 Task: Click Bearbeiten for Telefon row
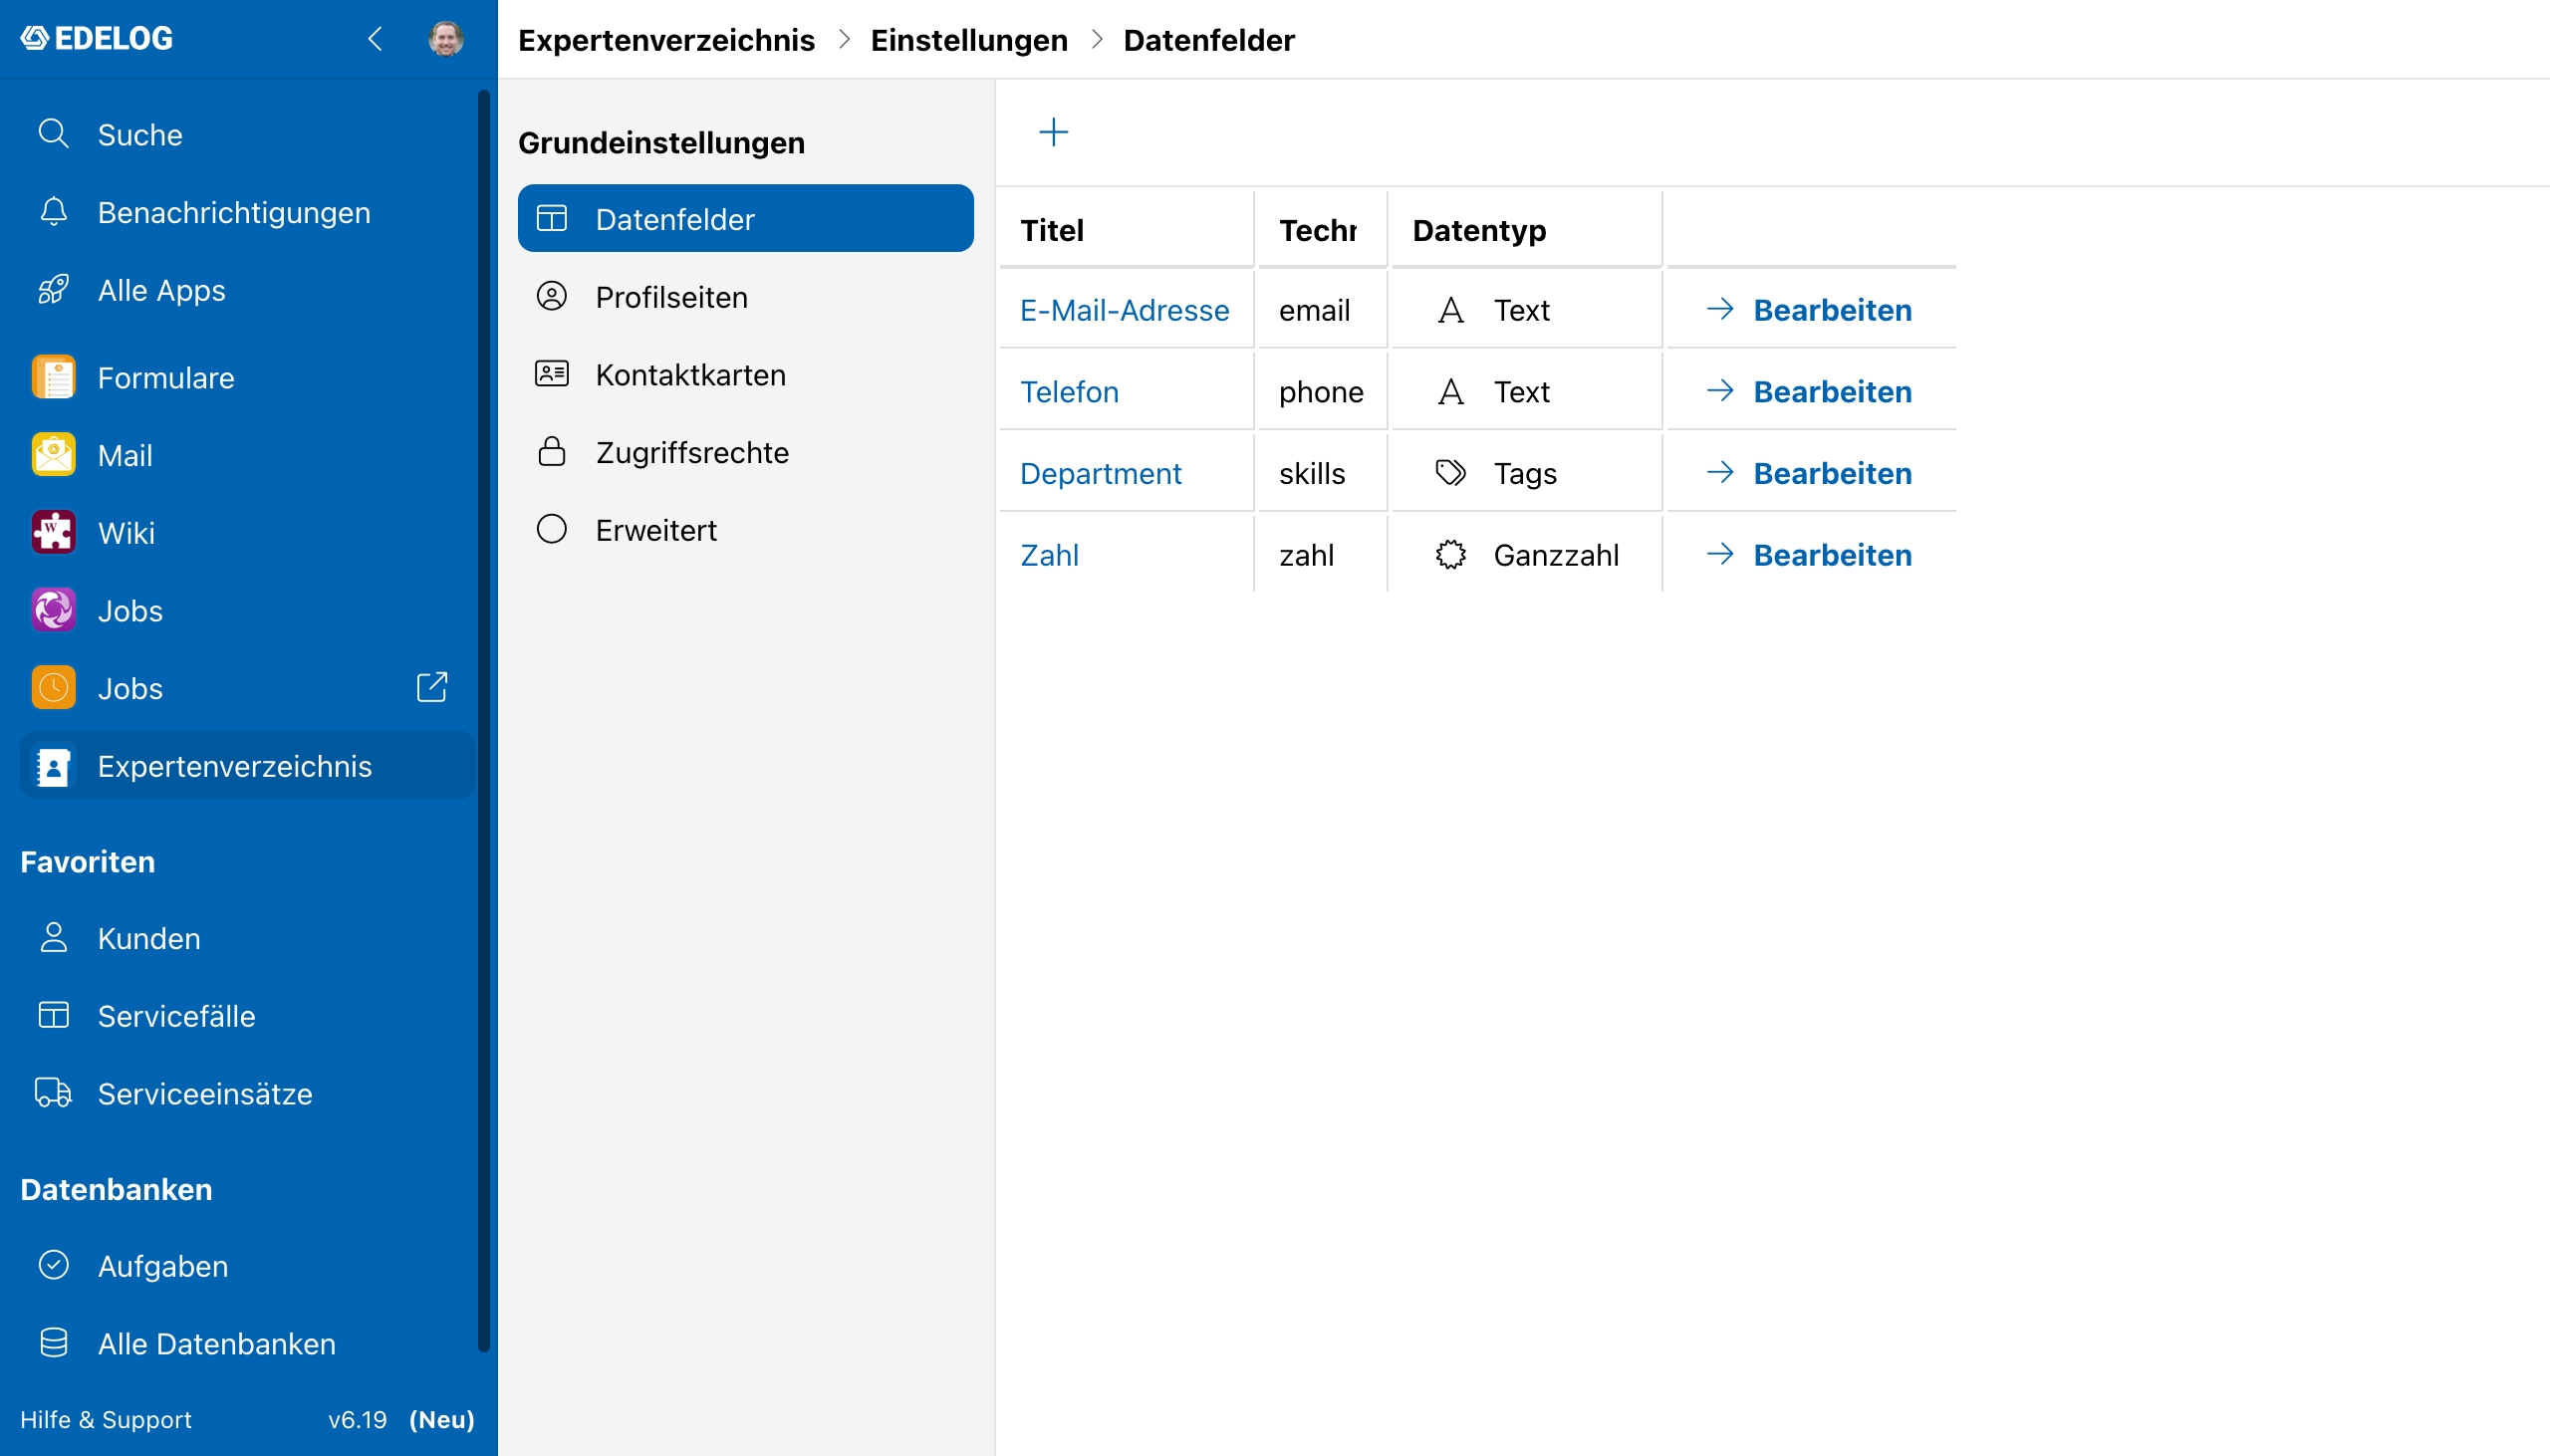pyautogui.click(x=1809, y=392)
